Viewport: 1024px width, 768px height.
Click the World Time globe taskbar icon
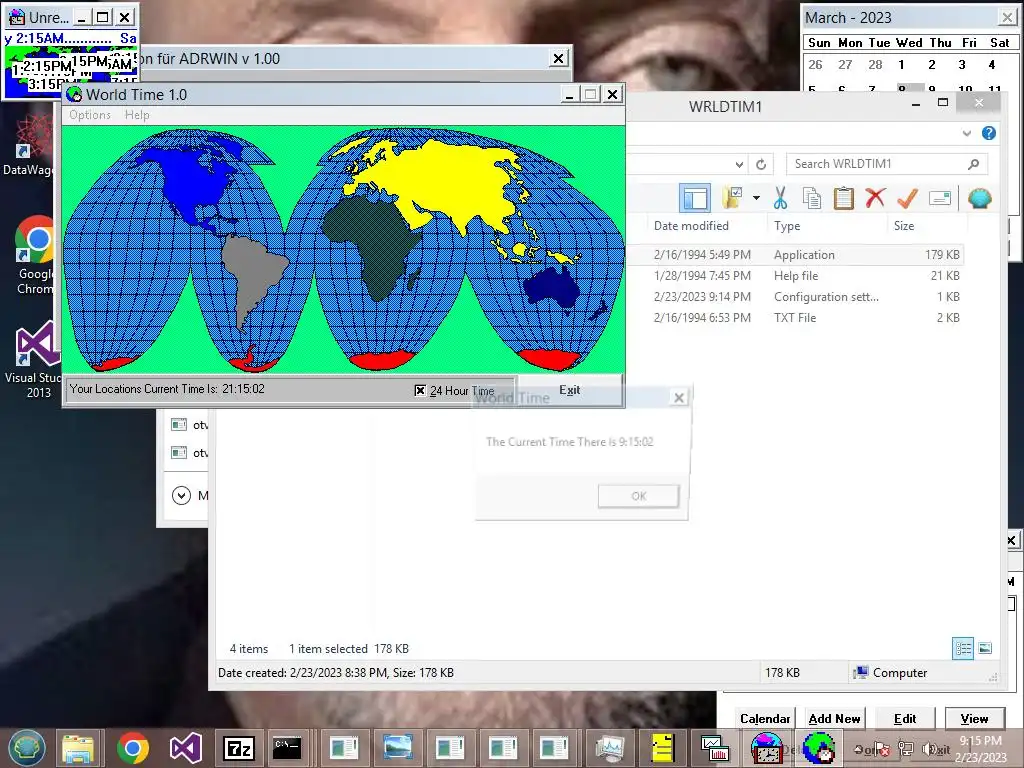point(819,748)
